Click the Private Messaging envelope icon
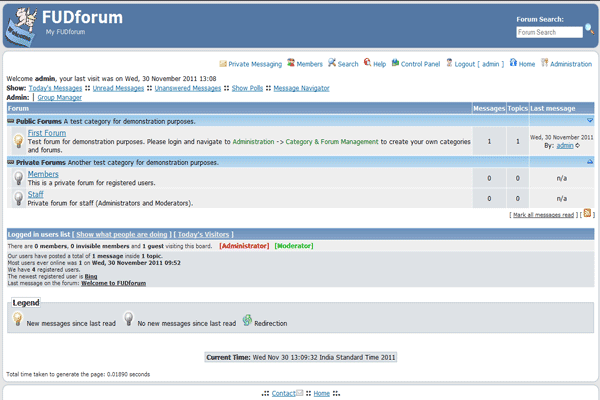The width and height of the screenshot is (600, 400). 223,64
